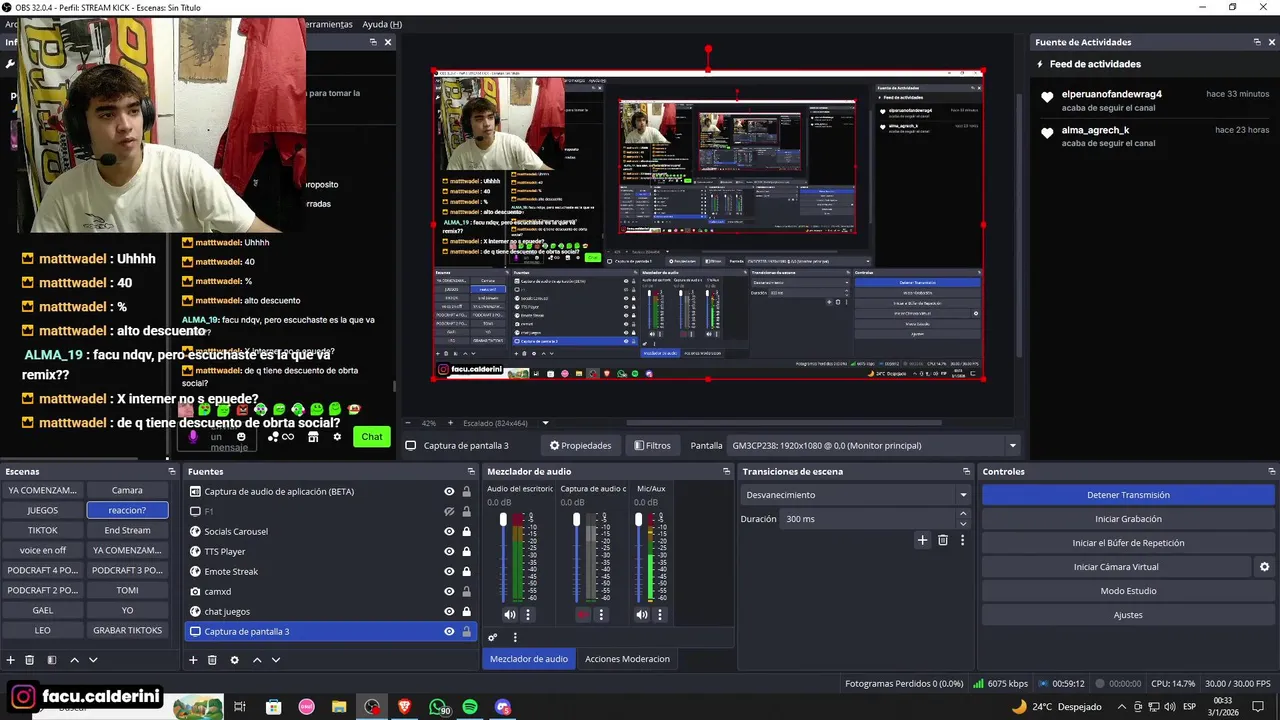This screenshot has width=1280, height=720.
Task: Hide the Captura de audio de aplicación (BETA) source
Action: (x=449, y=491)
